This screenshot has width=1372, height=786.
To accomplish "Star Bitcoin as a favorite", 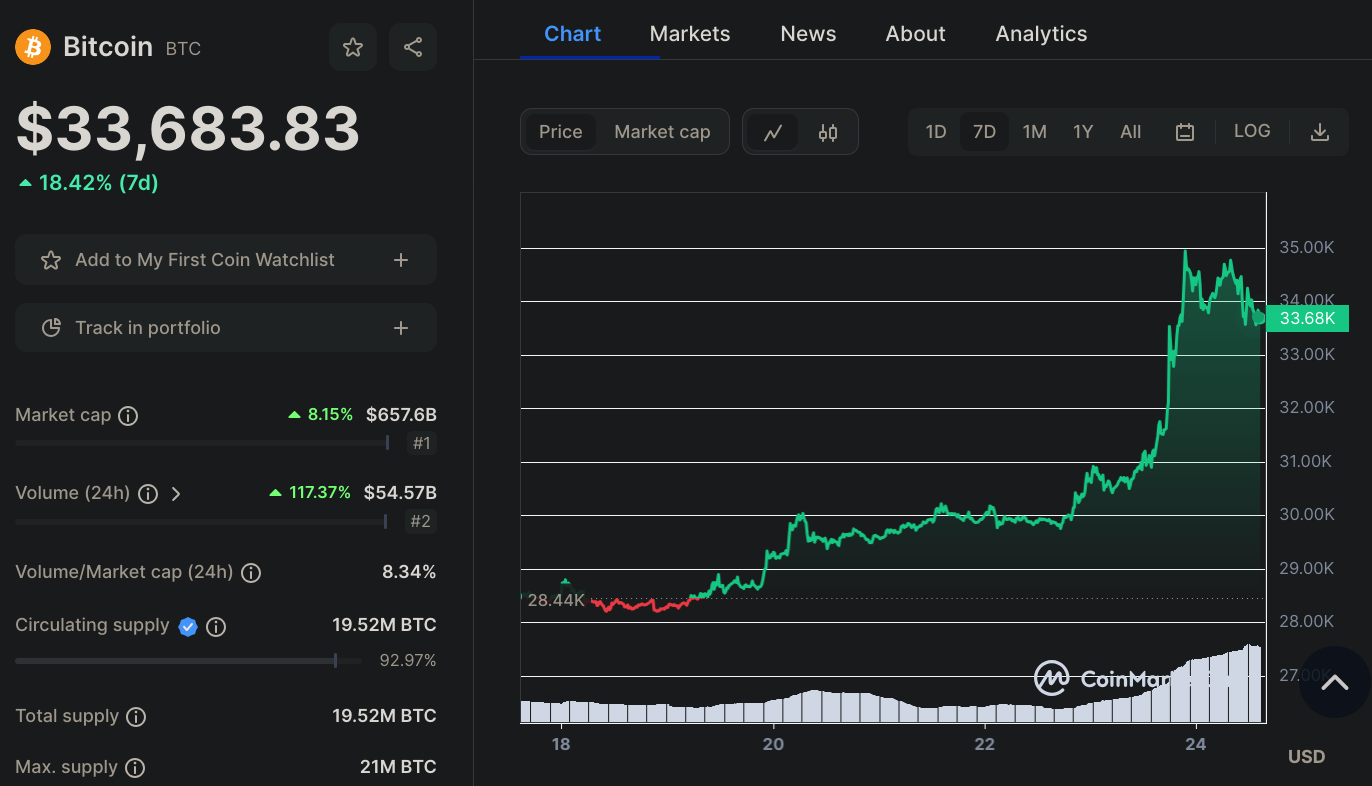I will [x=353, y=47].
